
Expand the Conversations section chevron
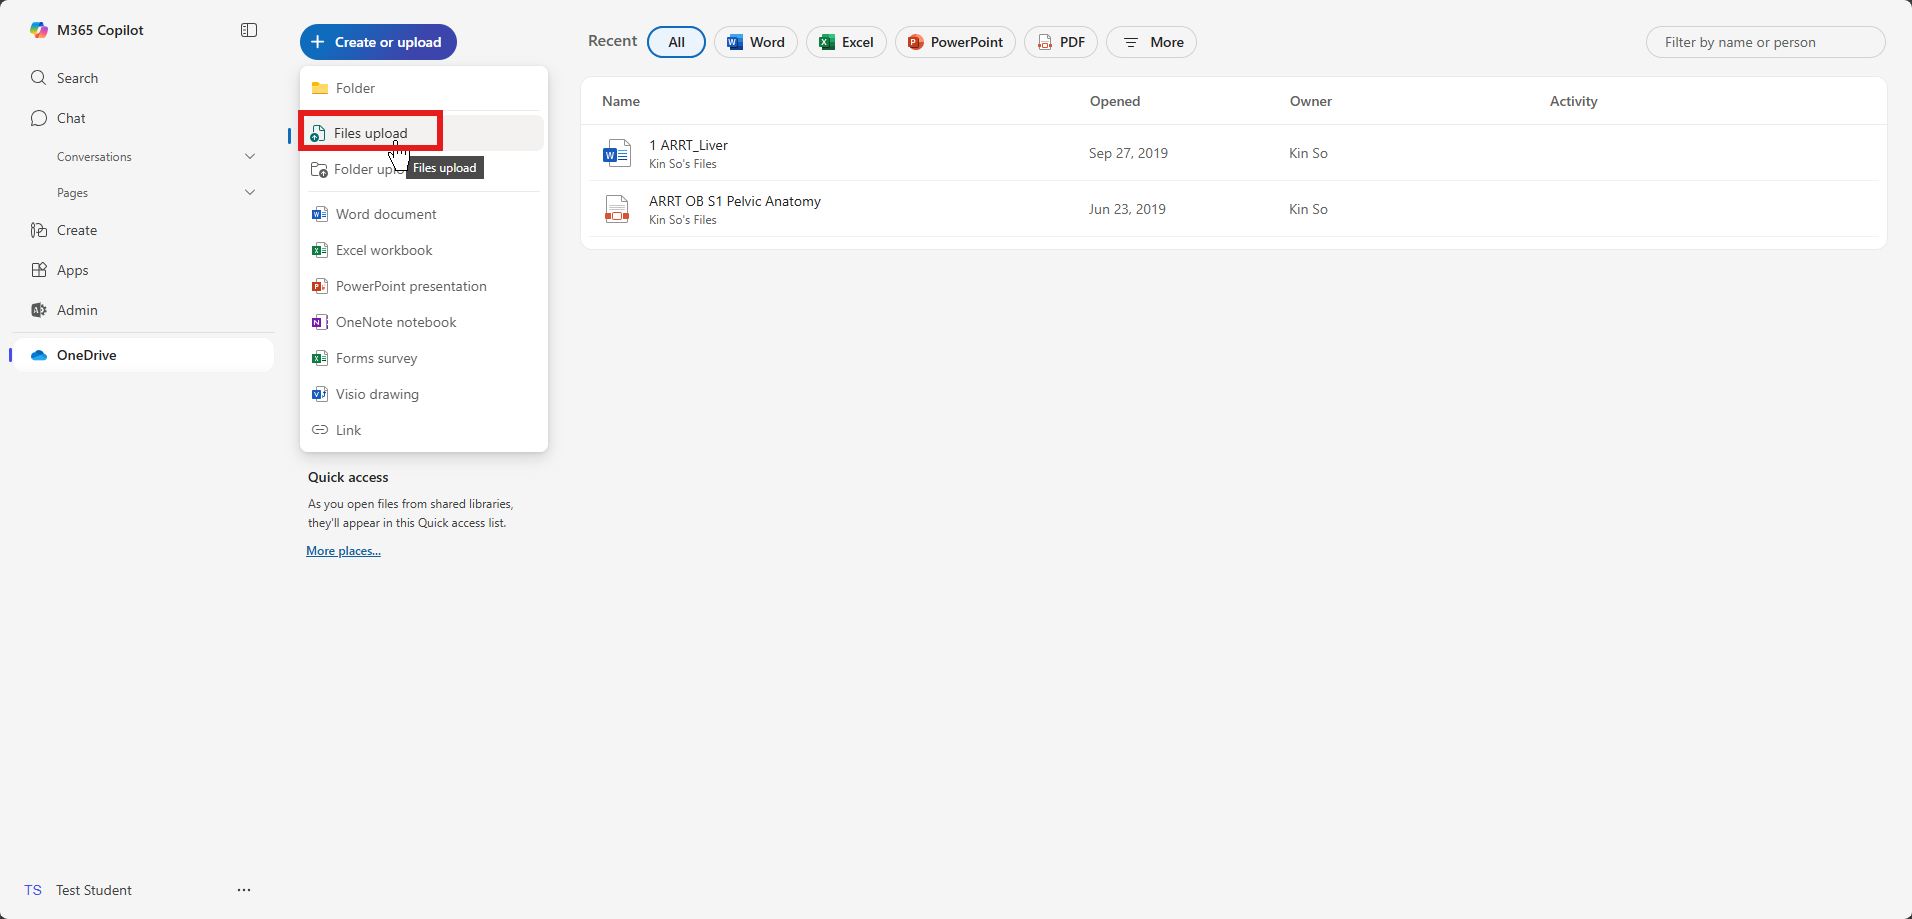(x=250, y=157)
